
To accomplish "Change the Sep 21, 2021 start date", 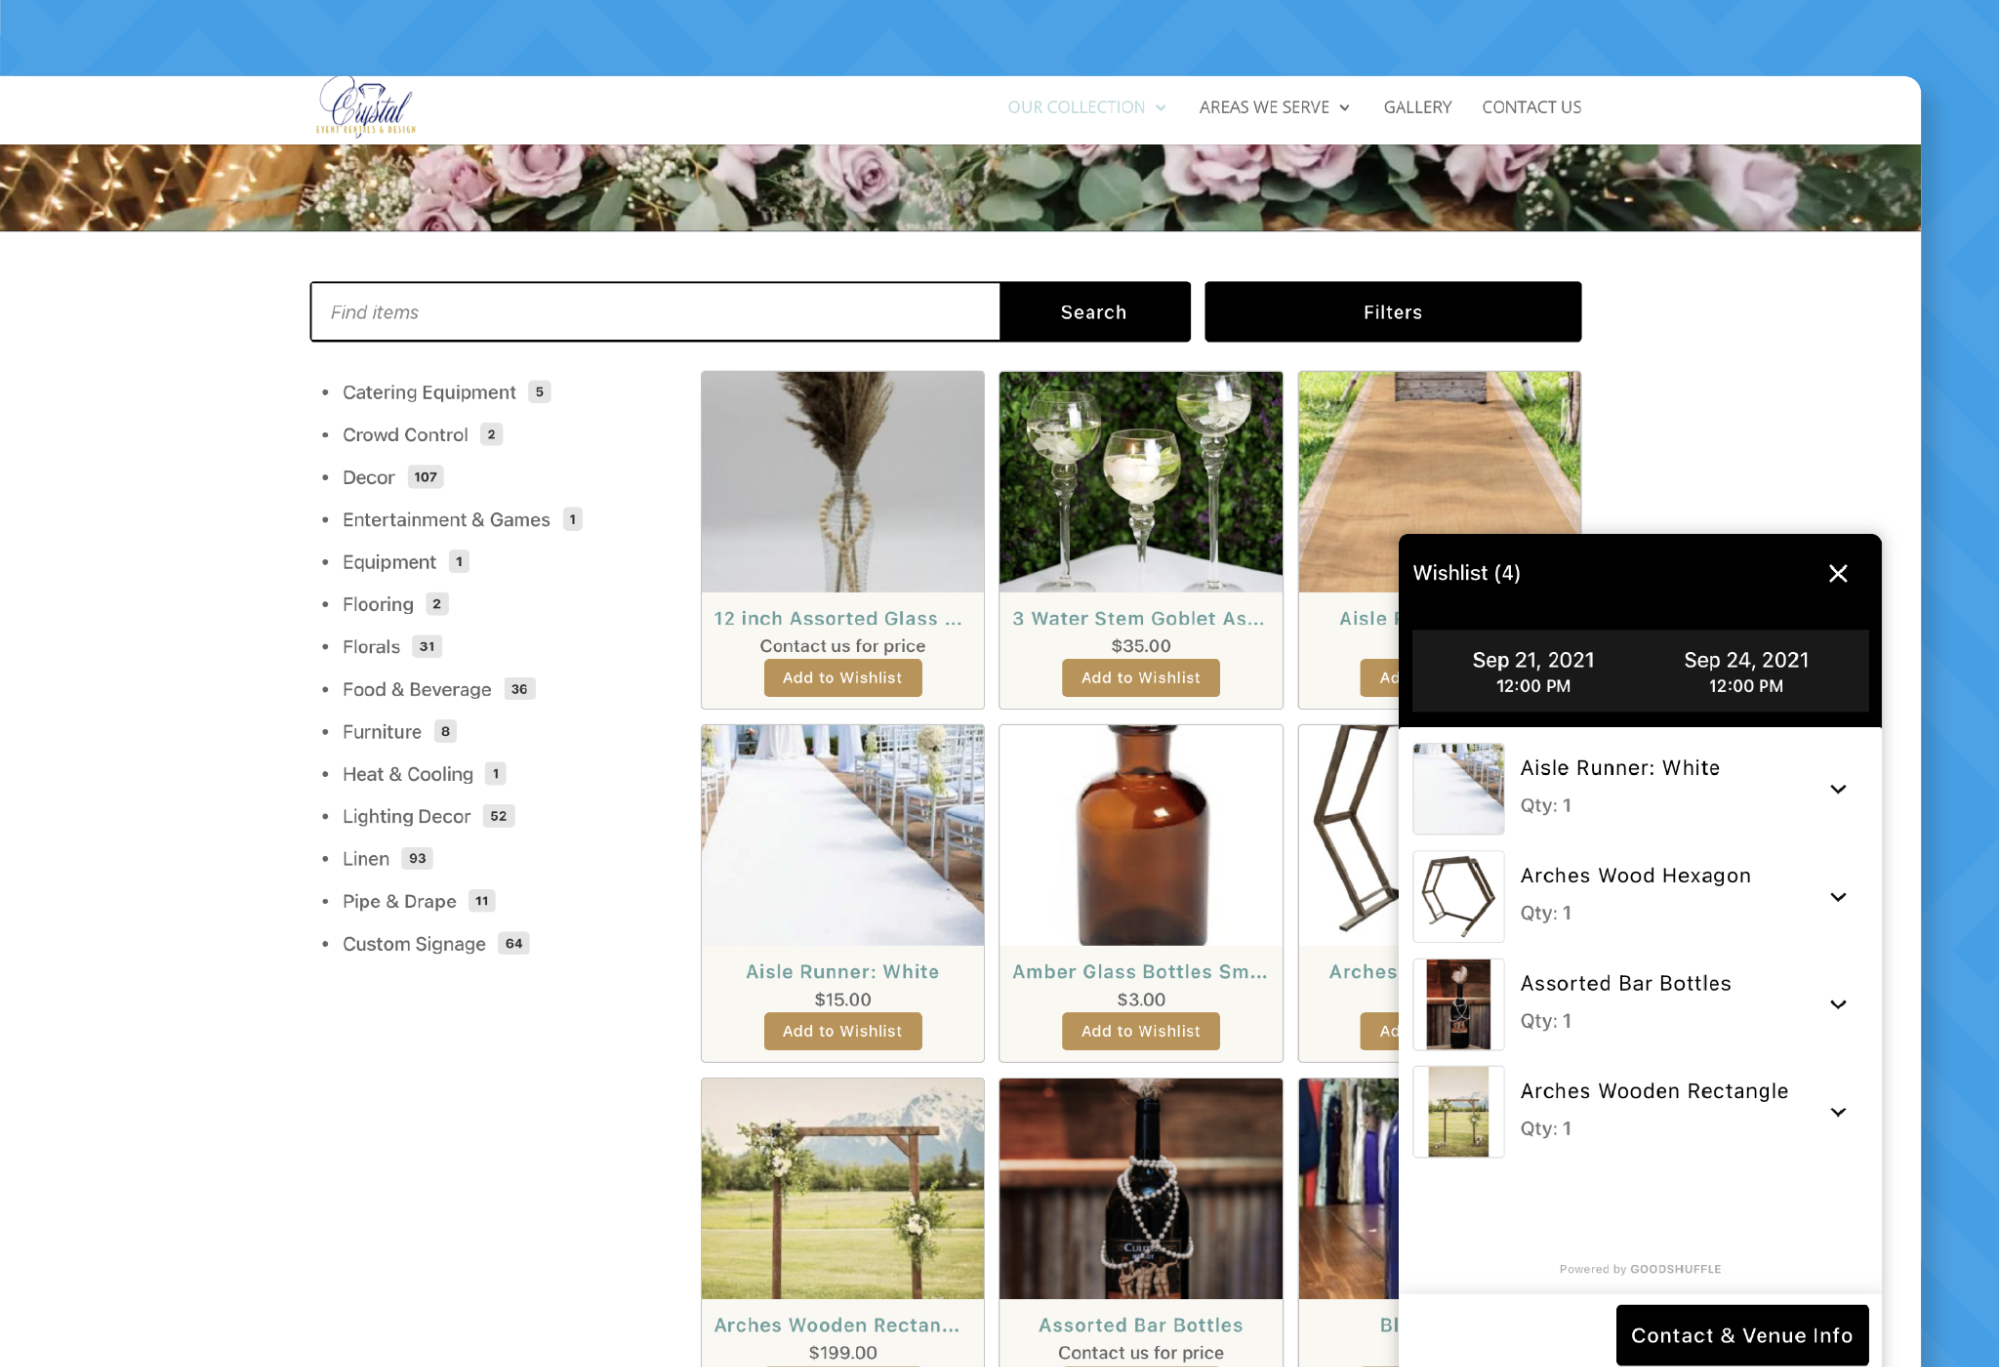I will 1532,671.
